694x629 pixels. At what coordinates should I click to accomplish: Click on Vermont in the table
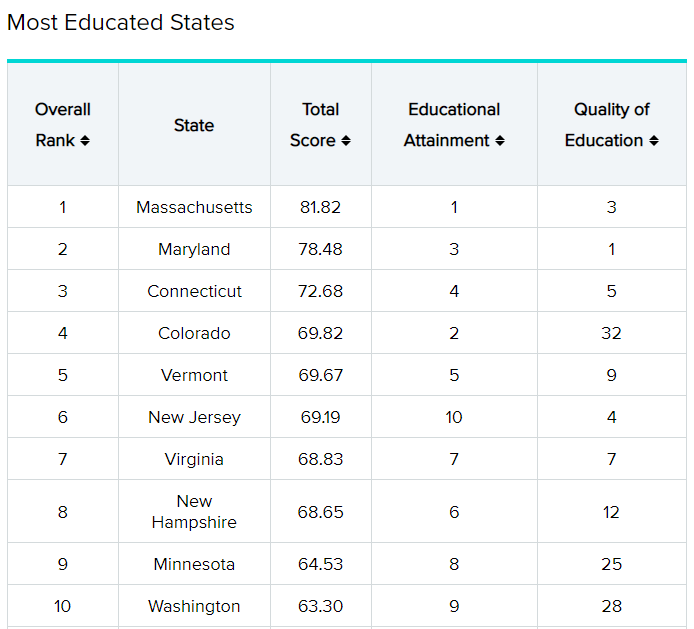194,375
